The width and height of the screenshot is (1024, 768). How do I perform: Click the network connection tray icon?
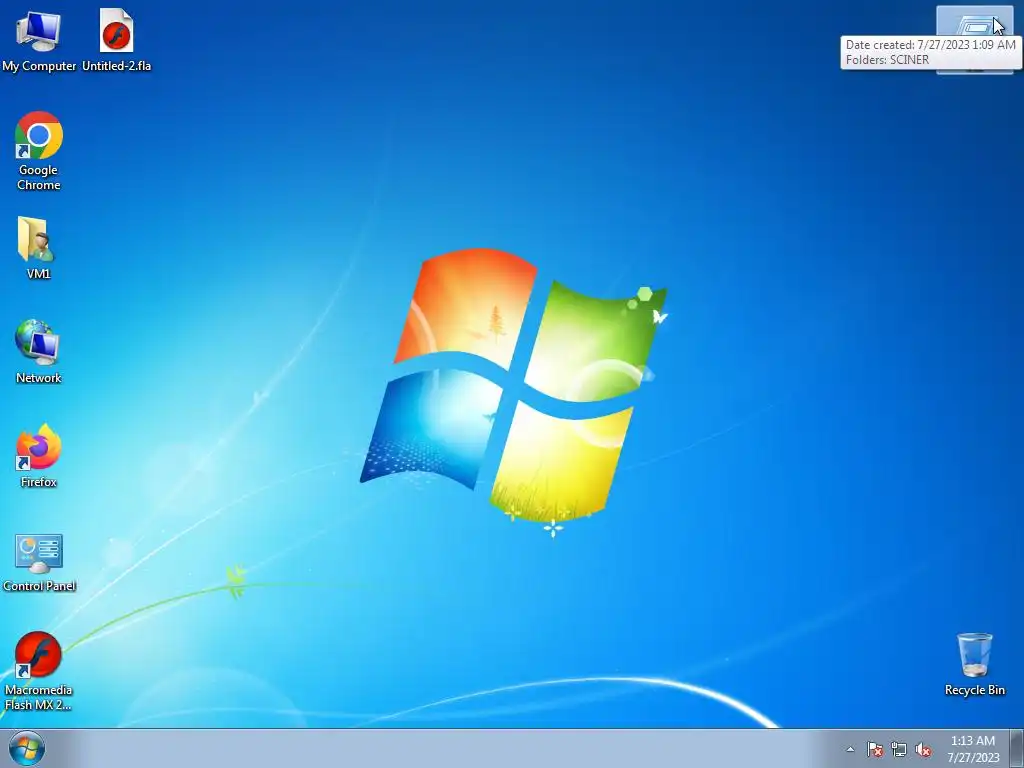tap(899, 749)
